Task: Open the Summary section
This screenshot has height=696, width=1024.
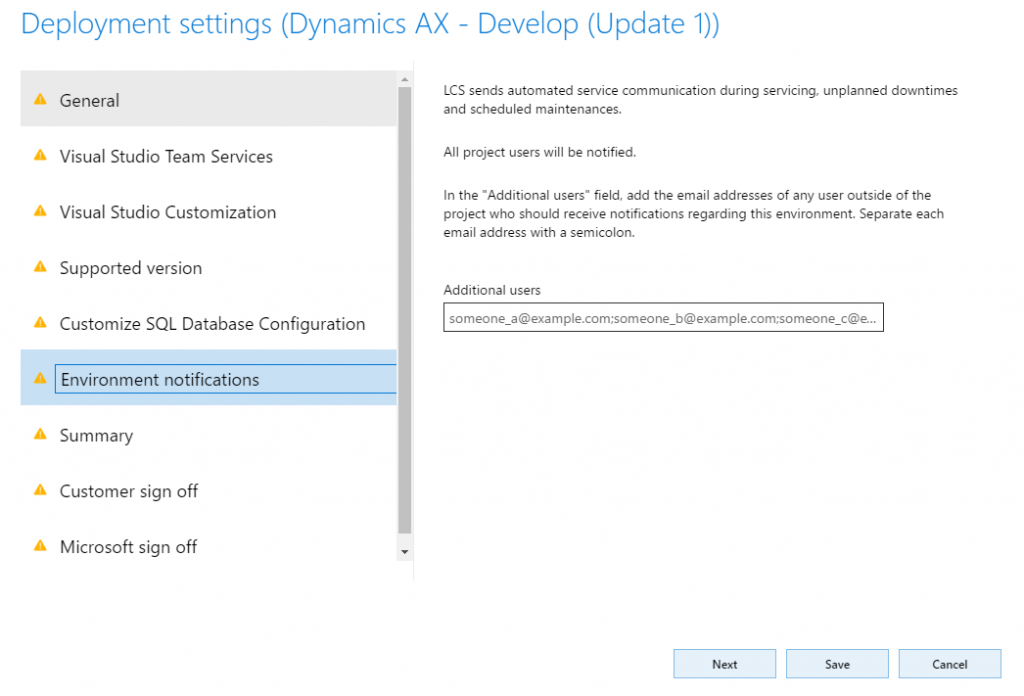Action: click(96, 436)
